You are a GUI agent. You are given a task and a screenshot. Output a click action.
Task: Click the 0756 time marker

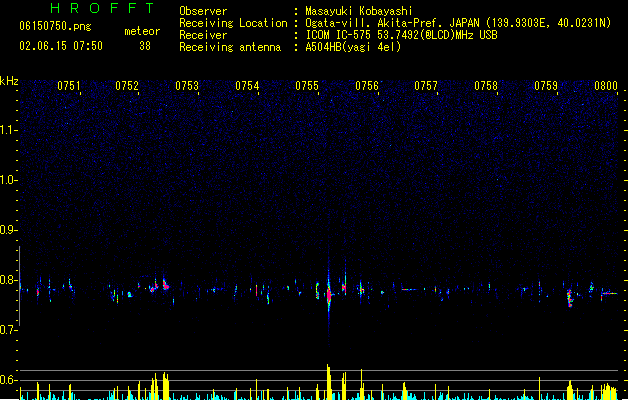point(367,86)
